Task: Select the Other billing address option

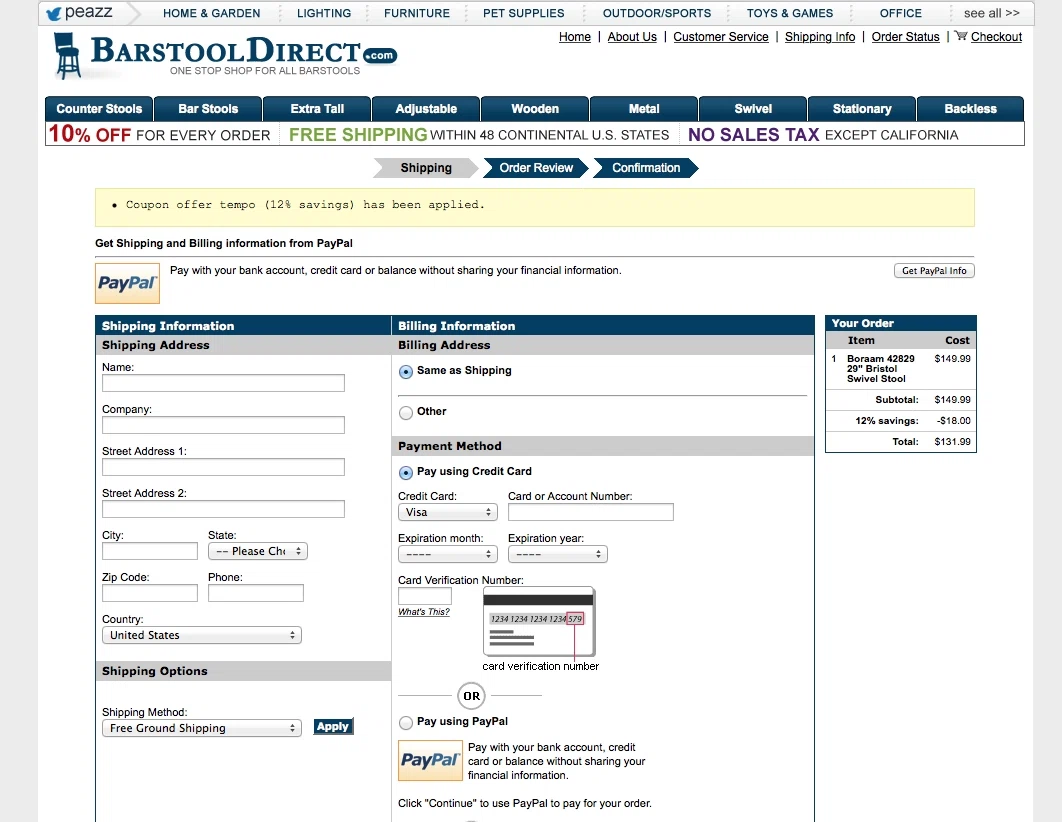Action: point(406,412)
